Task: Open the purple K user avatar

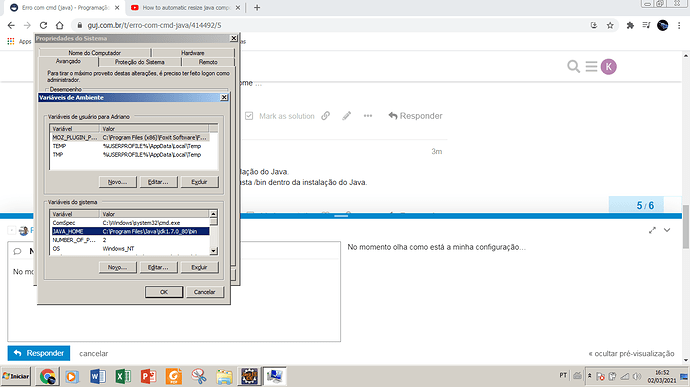Action: tap(609, 66)
